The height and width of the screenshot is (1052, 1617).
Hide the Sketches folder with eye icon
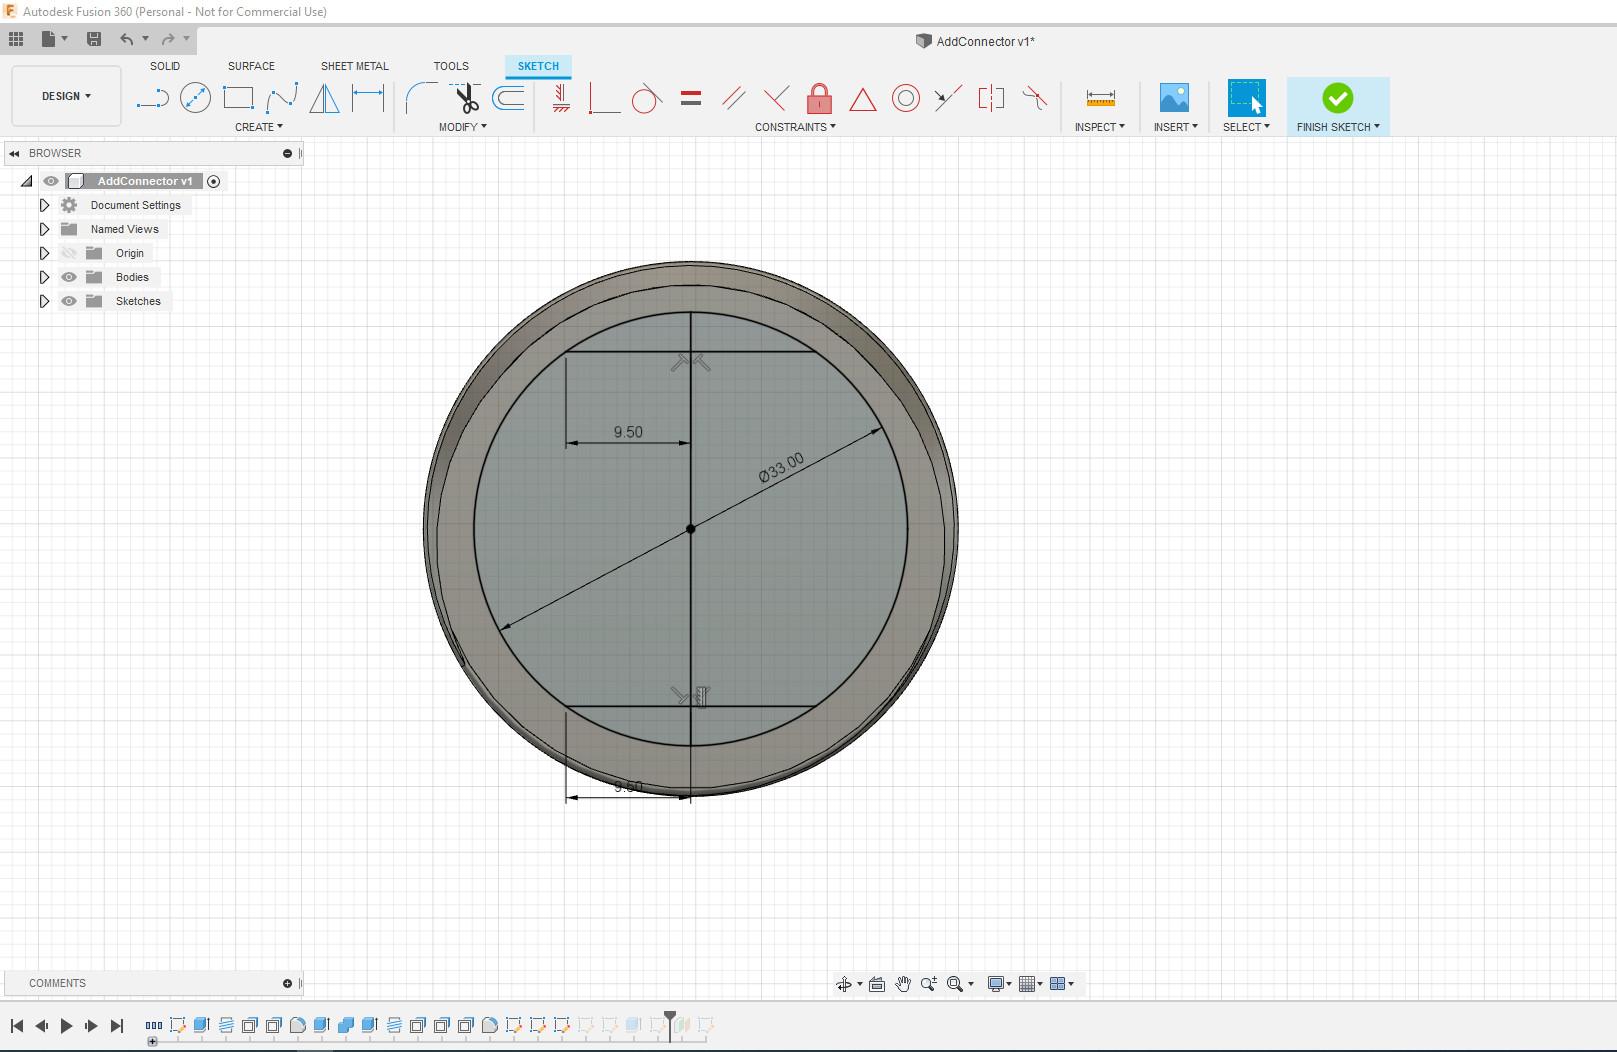click(69, 301)
